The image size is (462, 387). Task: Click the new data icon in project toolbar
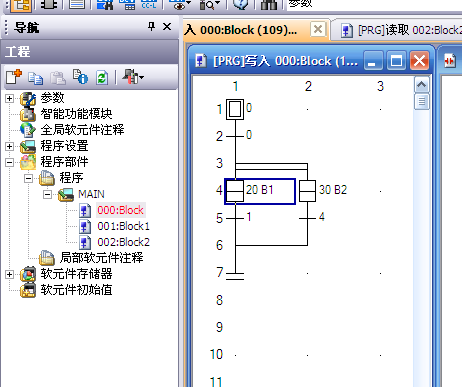click(14, 77)
